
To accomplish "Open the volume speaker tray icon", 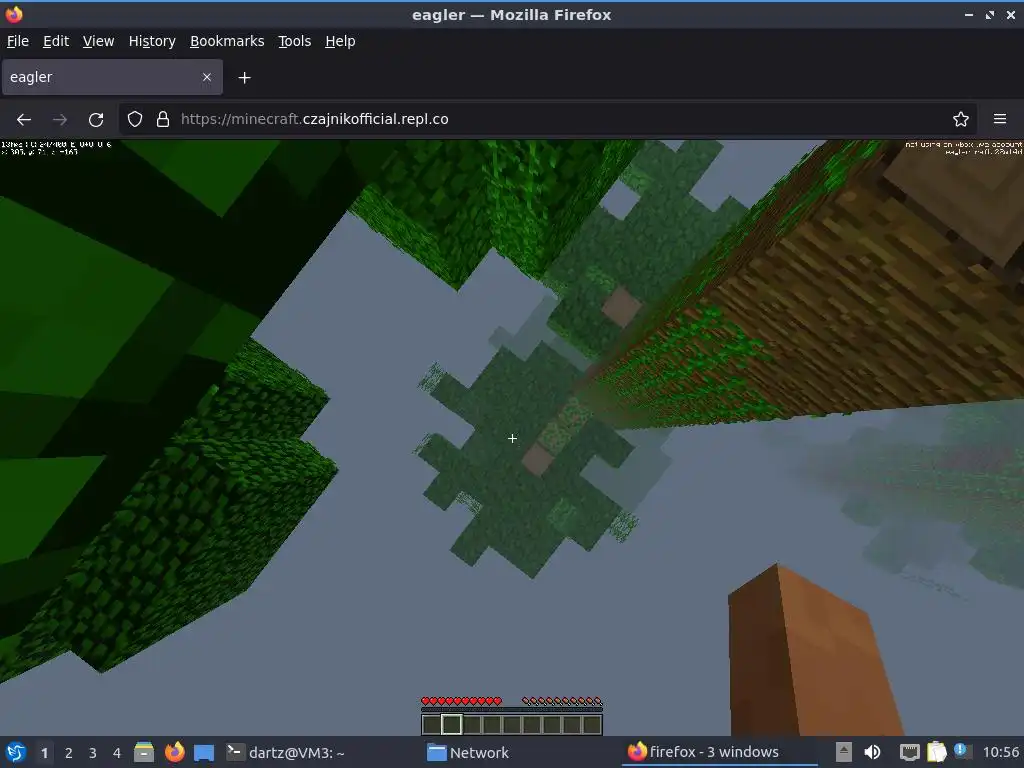I will click(x=872, y=752).
